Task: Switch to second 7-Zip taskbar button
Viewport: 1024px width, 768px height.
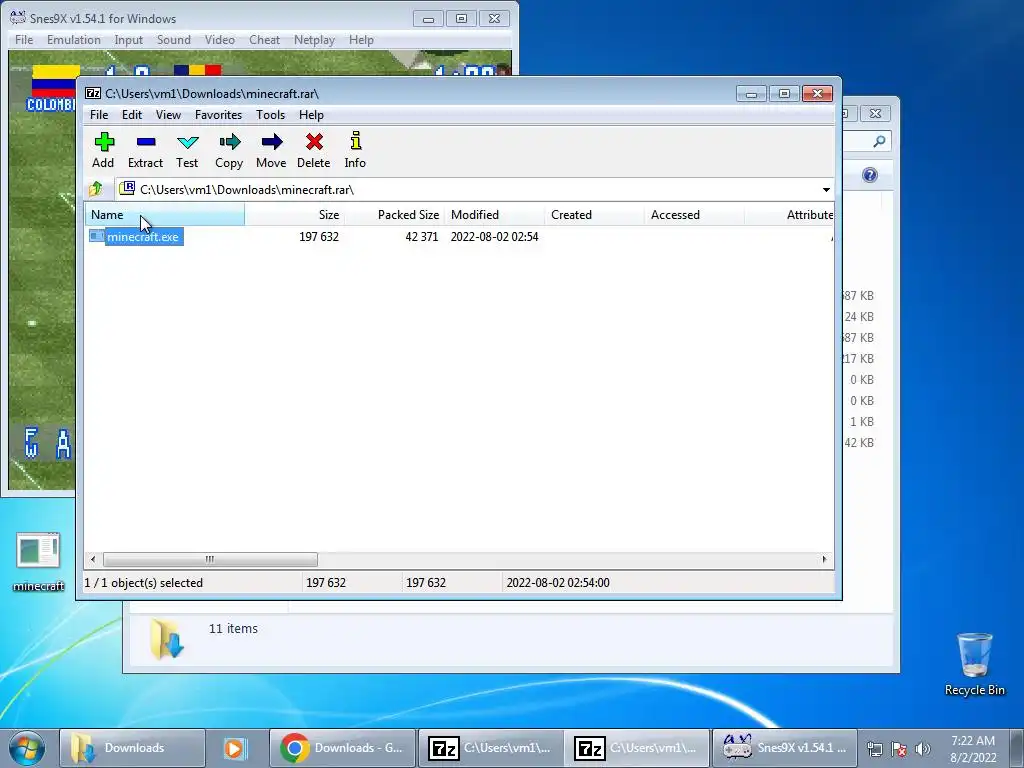Action: [x=637, y=748]
